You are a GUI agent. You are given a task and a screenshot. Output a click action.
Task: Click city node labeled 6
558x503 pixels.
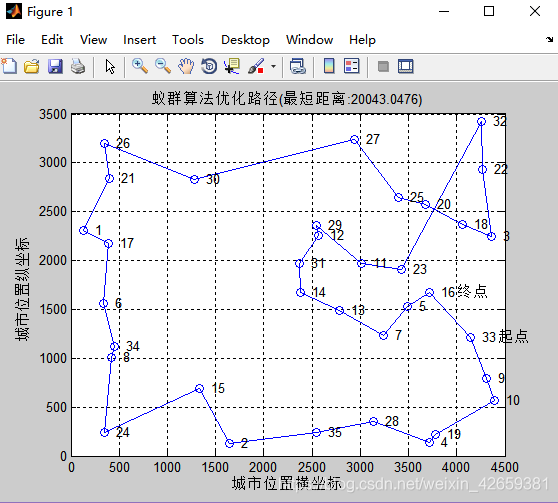(103, 303)
